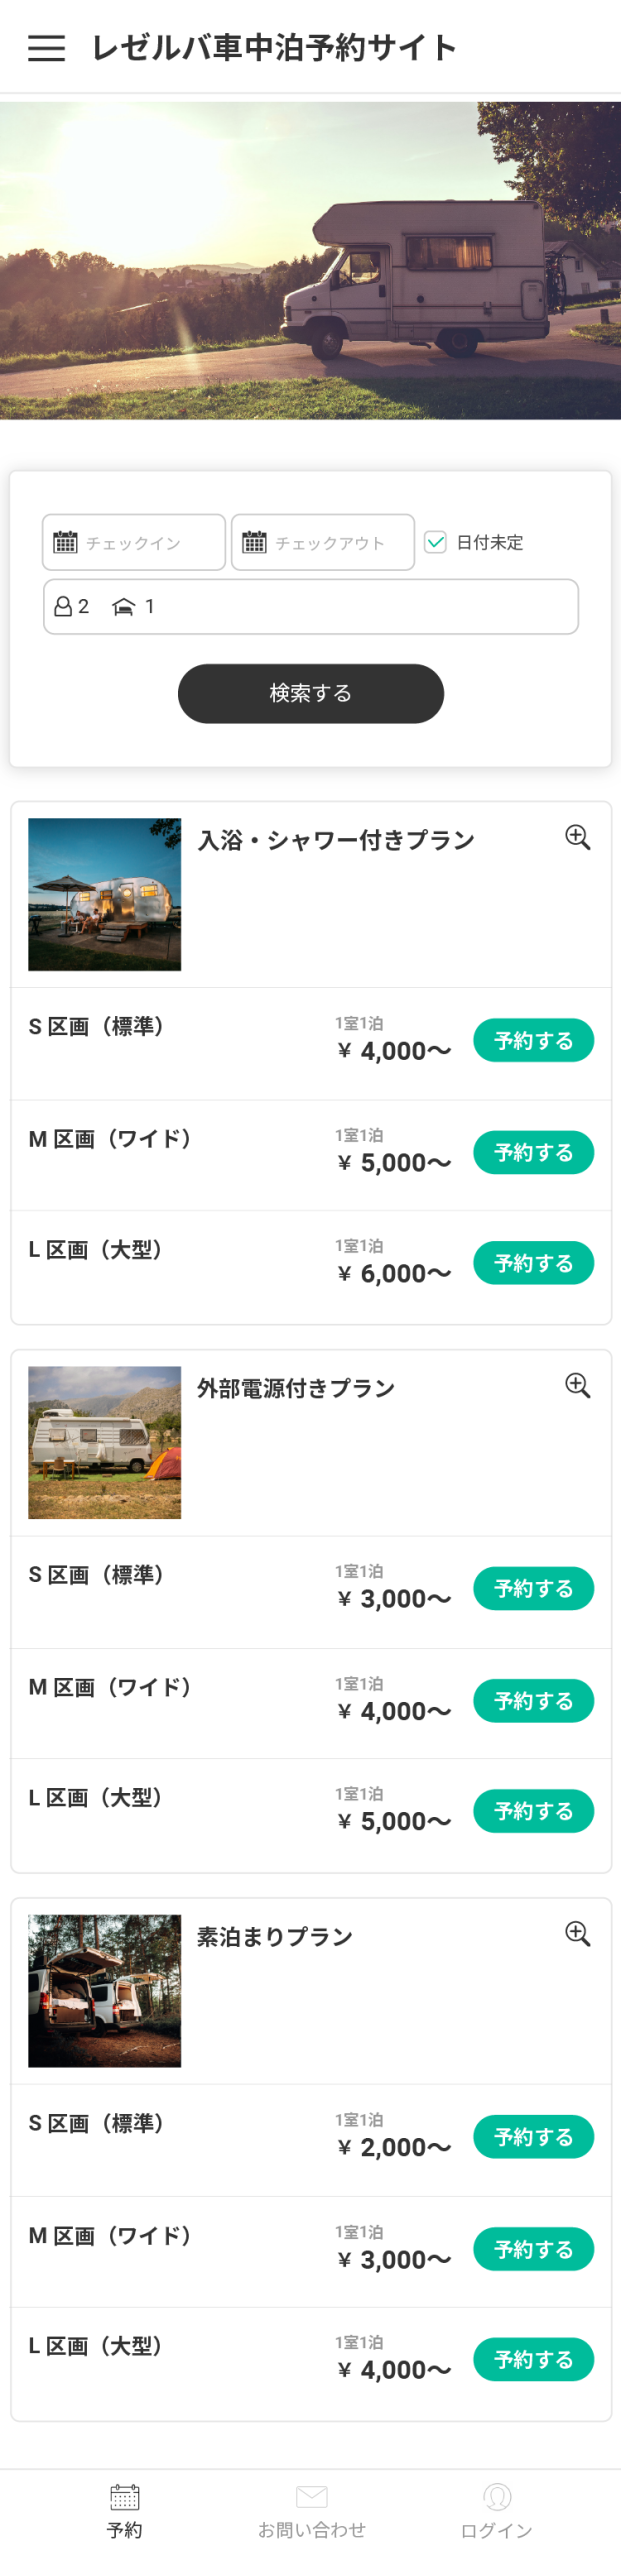This screenshot has height=2560, width=621.
Task: Click the 素泊まりプラン thumbnail photo
Action: click(x=105, y=1990)
